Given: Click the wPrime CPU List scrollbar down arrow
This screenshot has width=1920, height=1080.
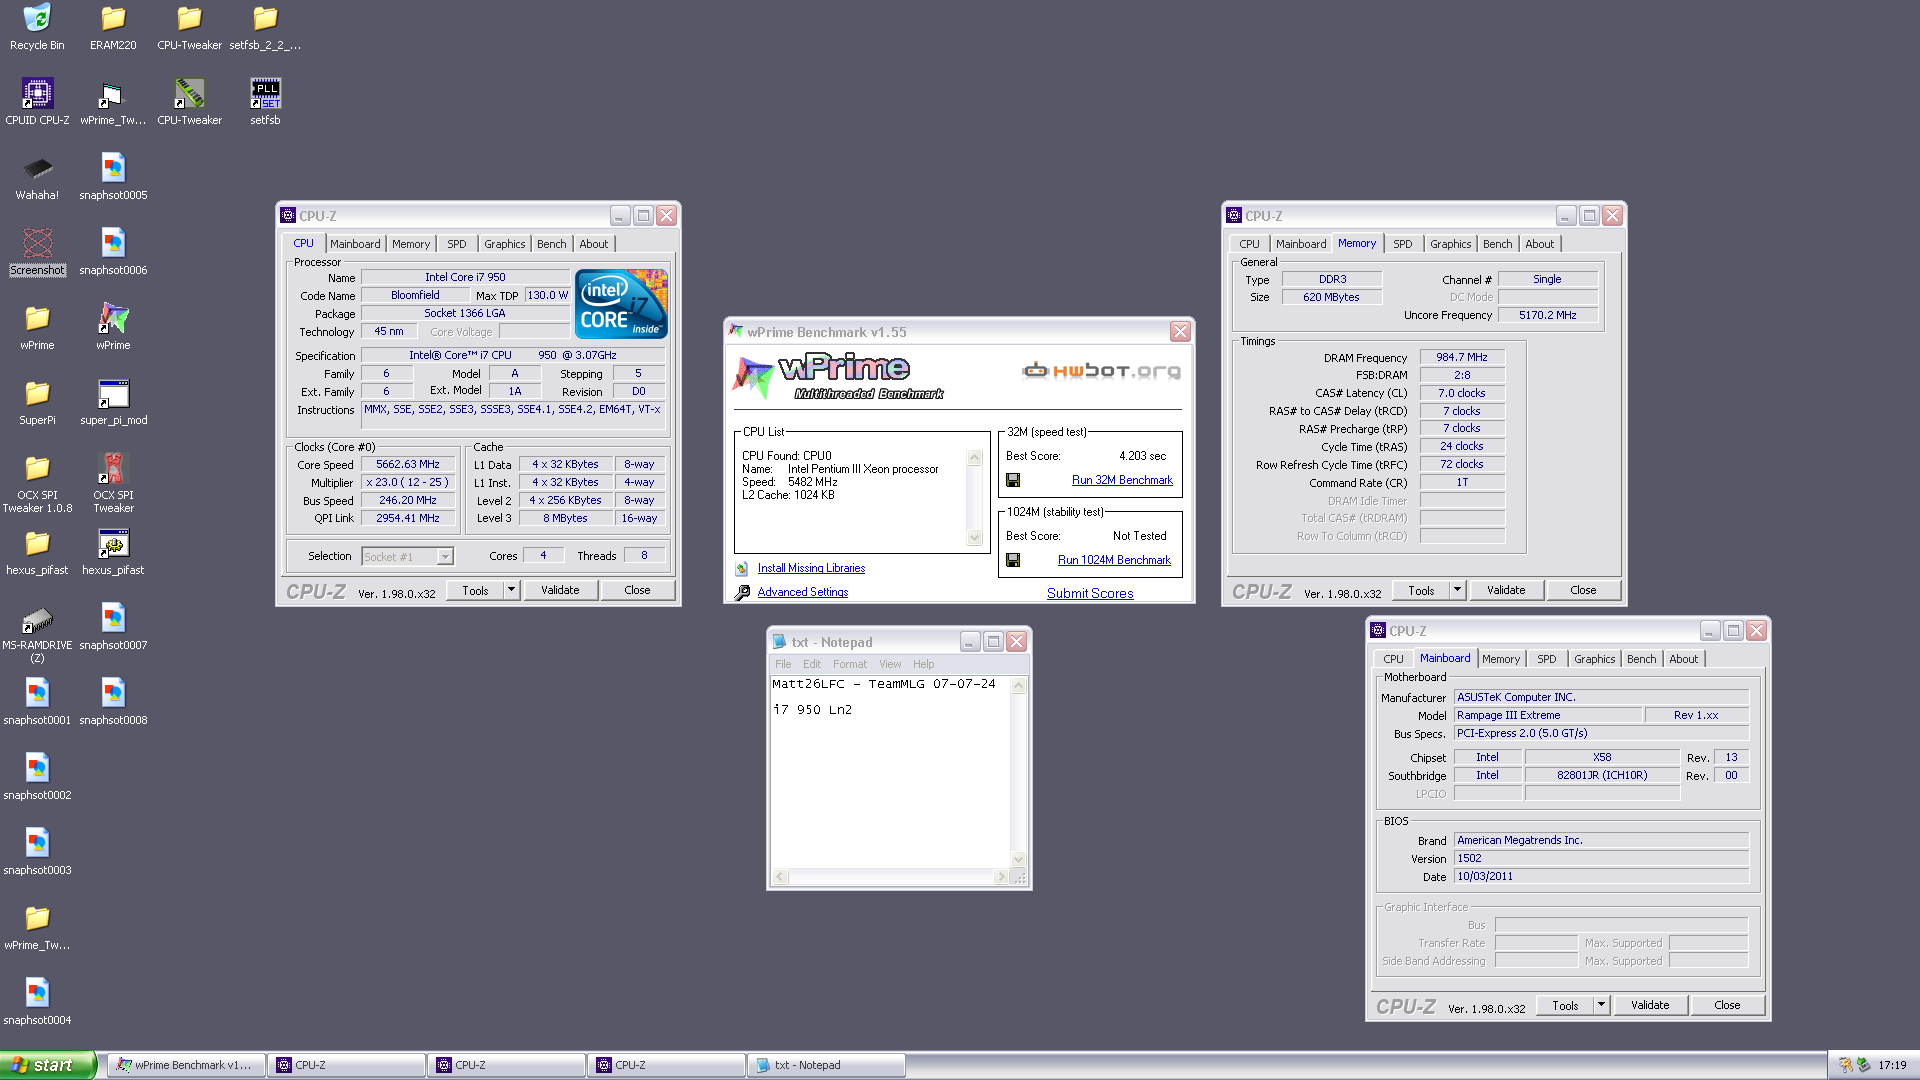Looking at the screenshot, I should pyautogui.click(x=975, y=538).
